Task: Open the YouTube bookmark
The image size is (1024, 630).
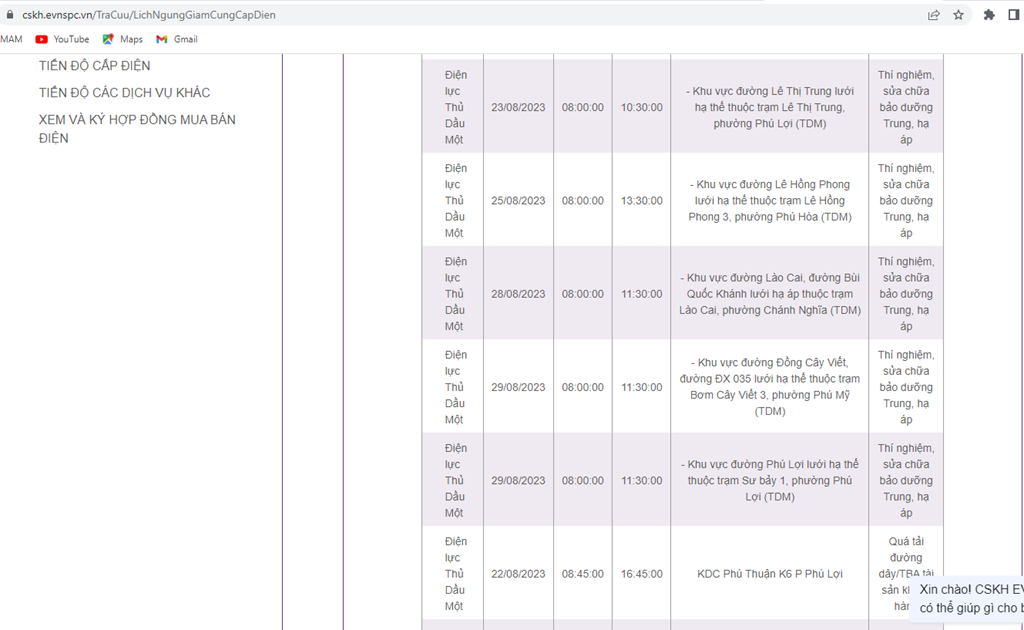Action: coord(63,39)
